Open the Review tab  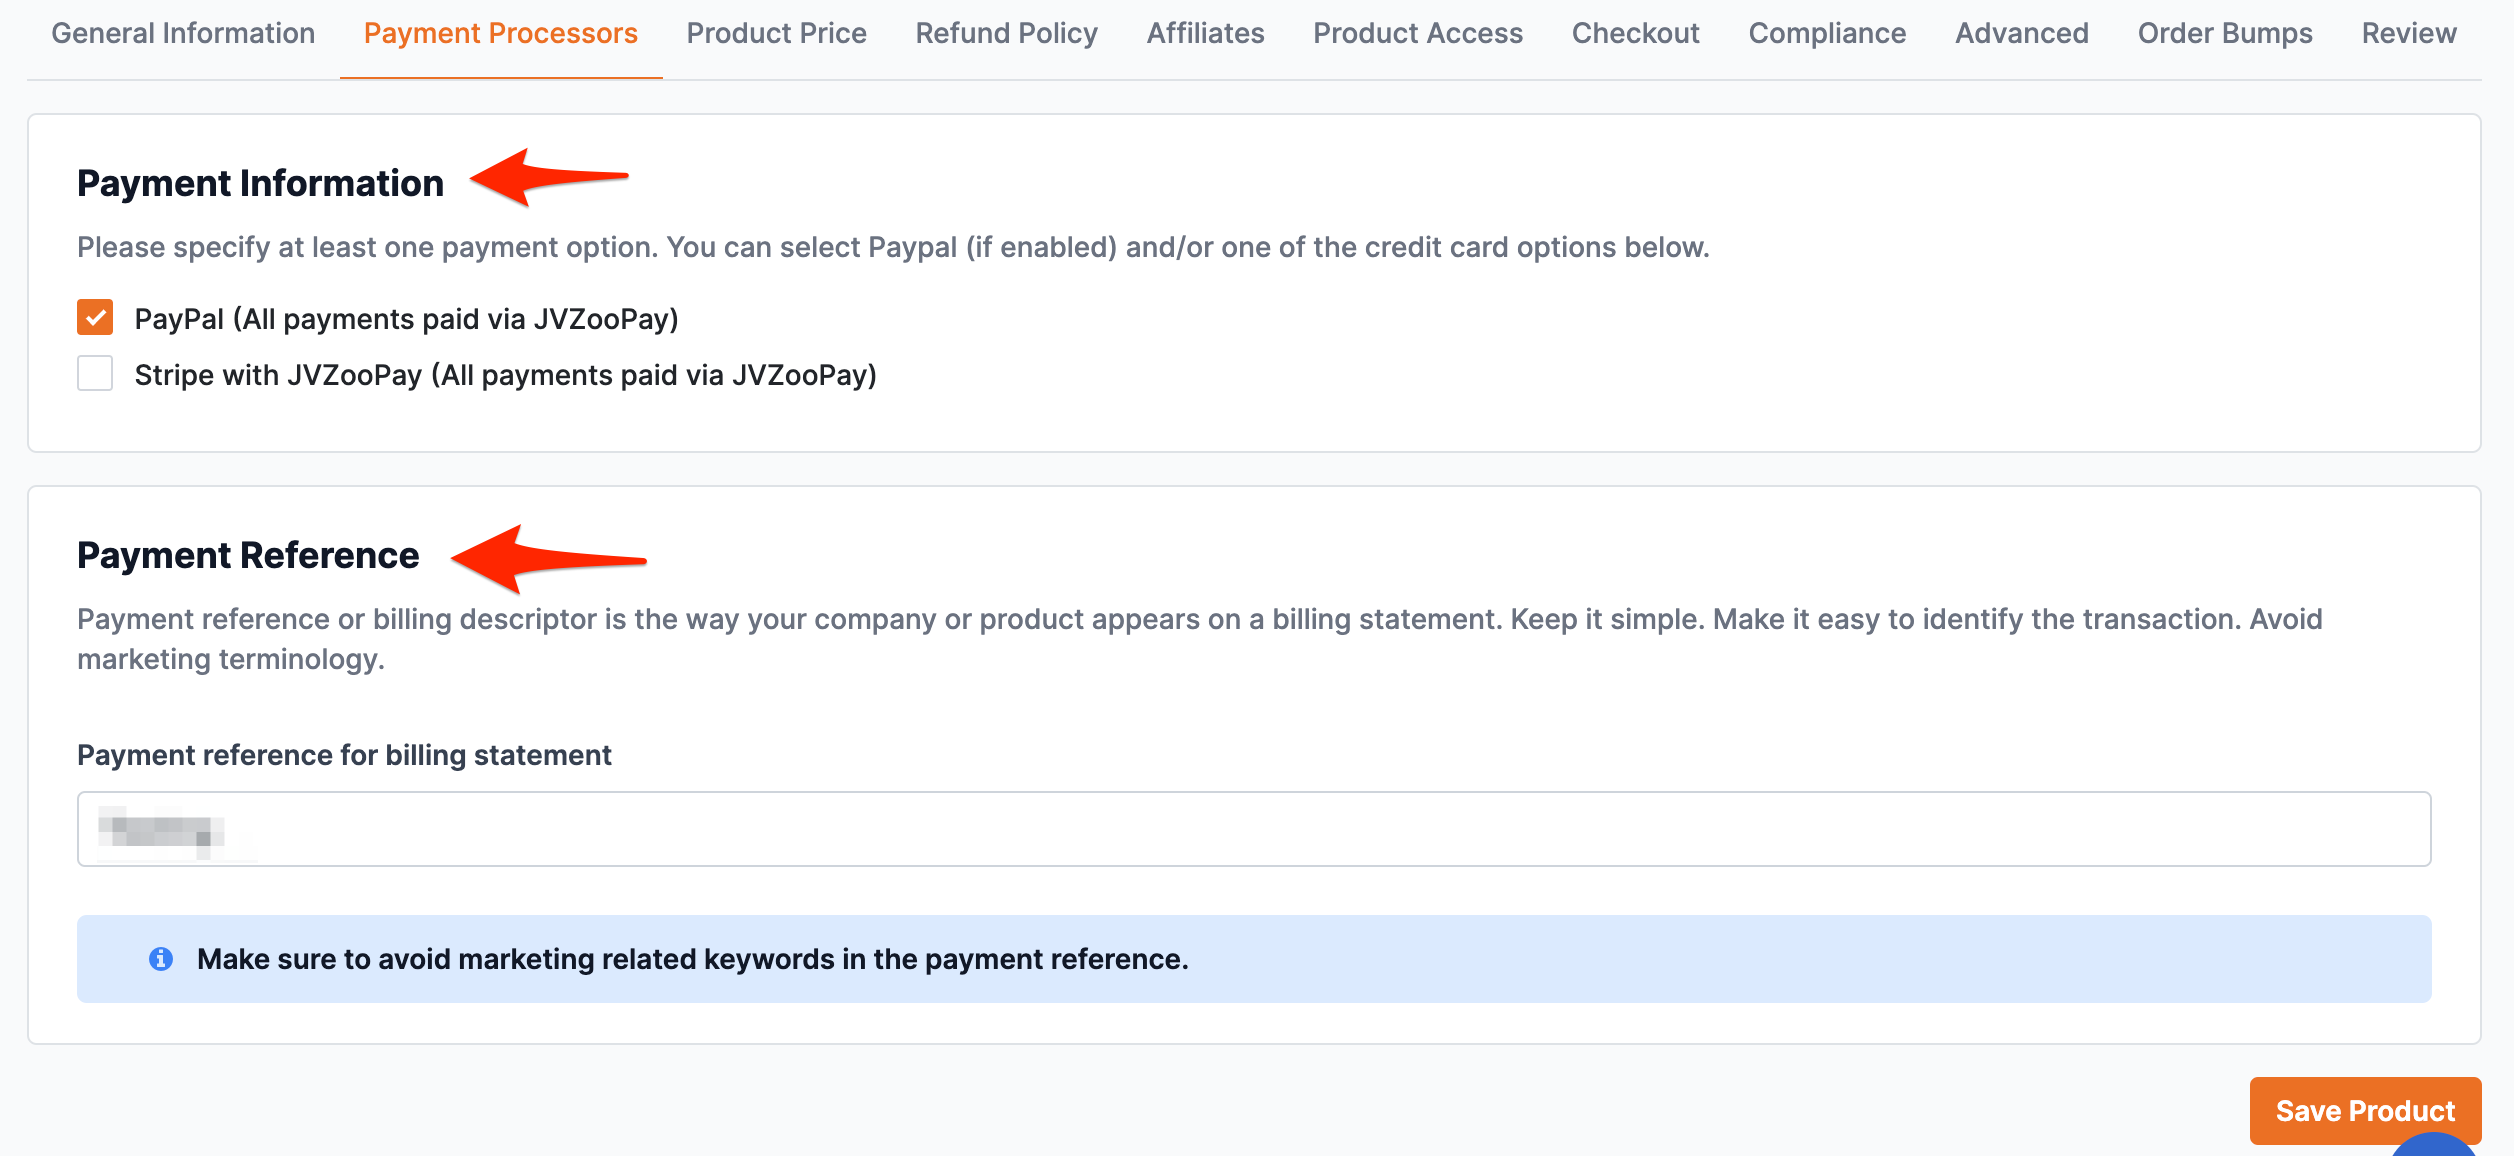2408,34
